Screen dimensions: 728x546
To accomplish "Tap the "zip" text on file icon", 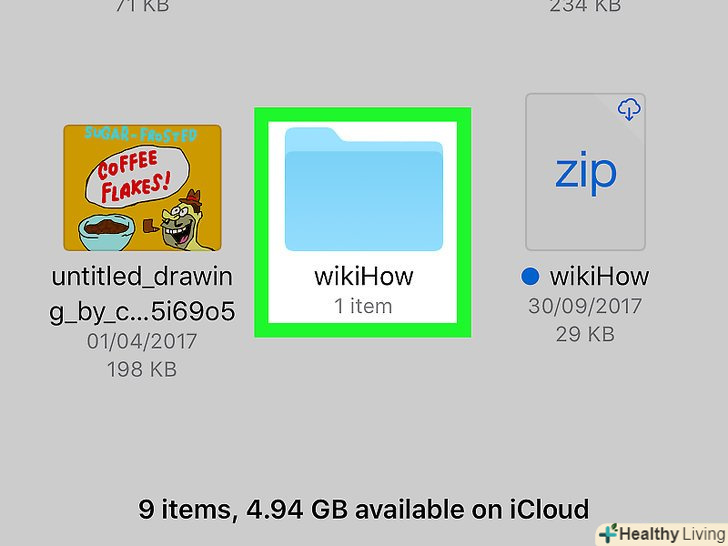I will [x=585, y=173].
